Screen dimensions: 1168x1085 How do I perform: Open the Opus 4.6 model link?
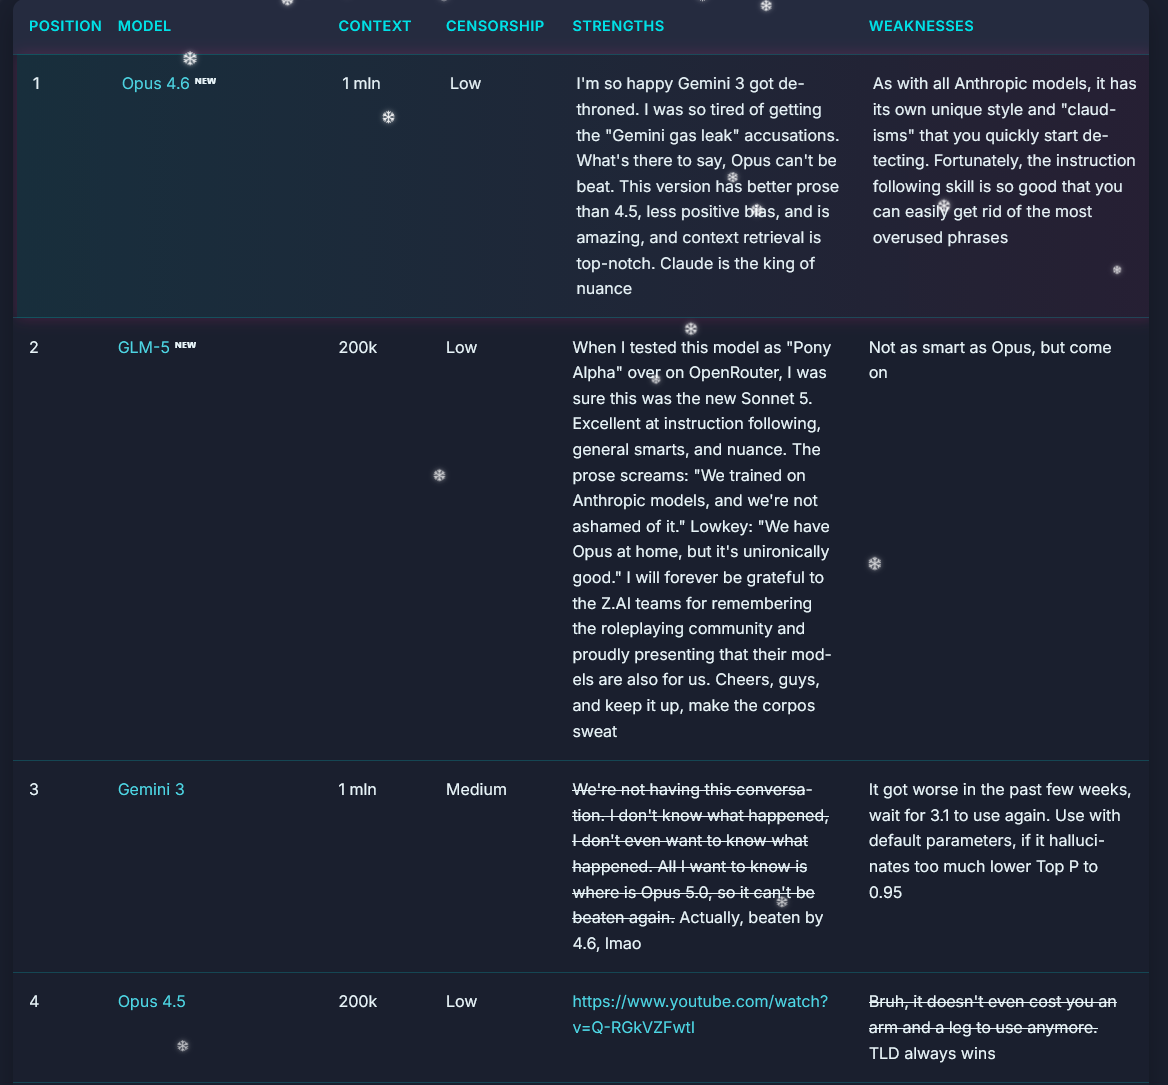(x=155, y=83)
